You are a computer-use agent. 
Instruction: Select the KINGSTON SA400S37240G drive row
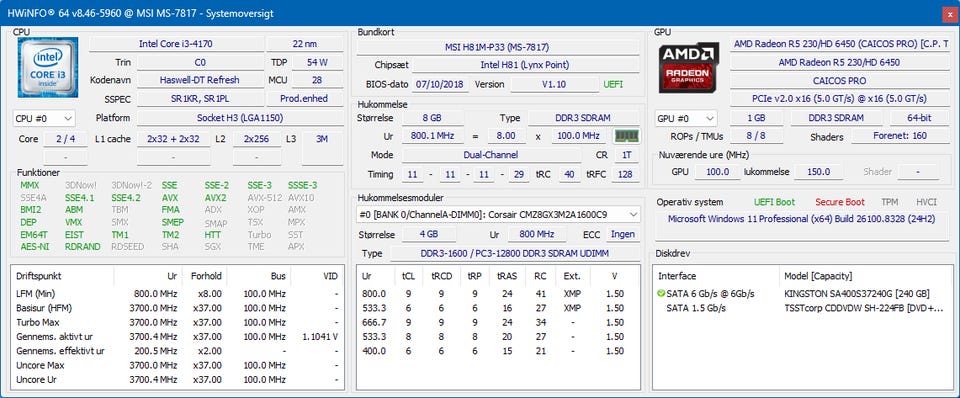tap(803, 293)
